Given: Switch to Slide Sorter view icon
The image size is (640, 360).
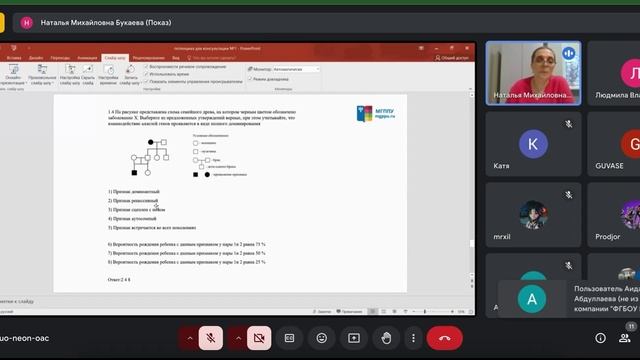Looking at the screenshot, I should pyautogui.click(x=383, y=311).
